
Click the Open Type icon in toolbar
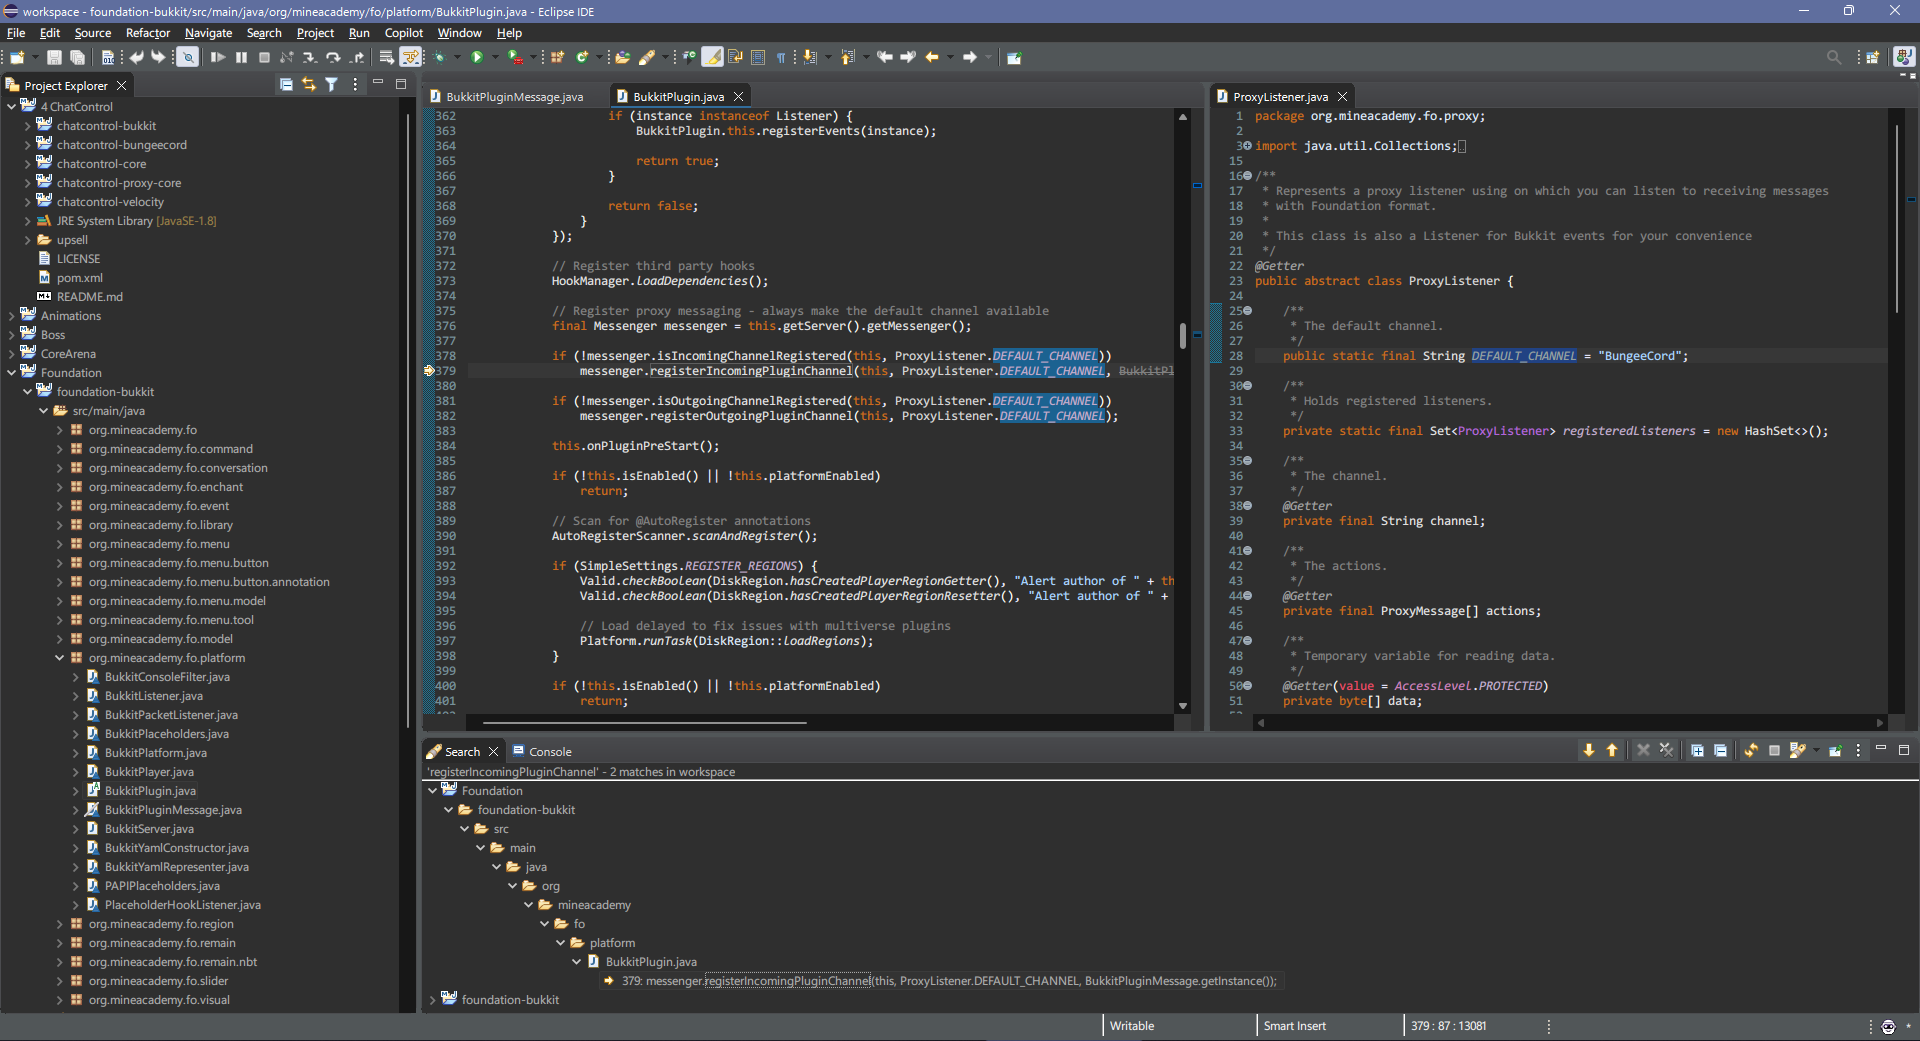(622, 57)
